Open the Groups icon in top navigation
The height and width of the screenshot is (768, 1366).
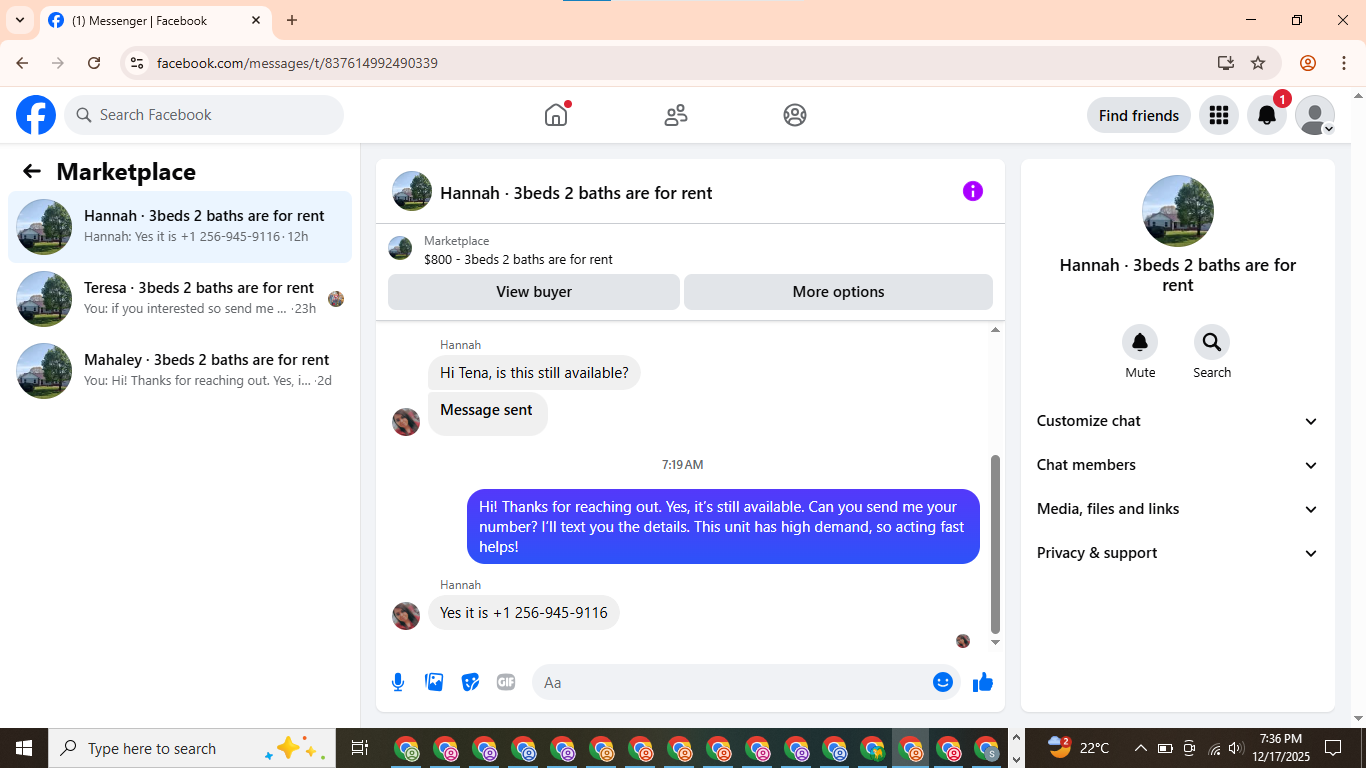click(795, 115)
